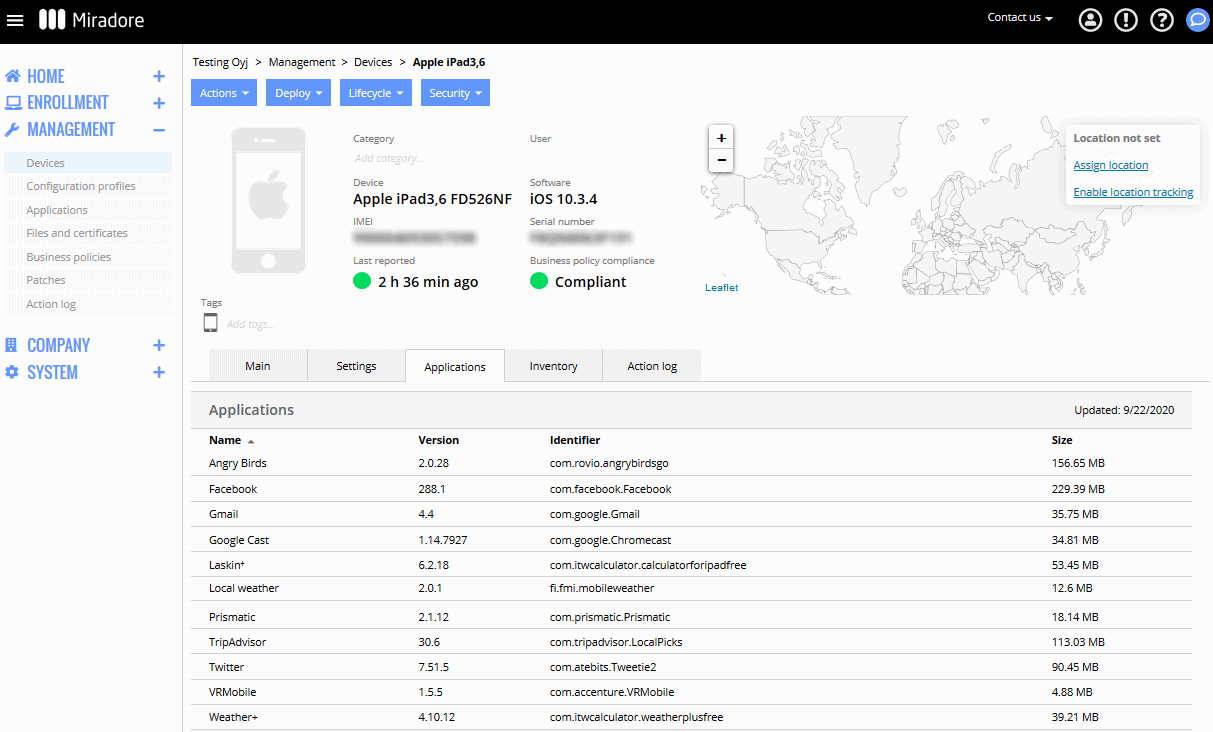Click the green Compliant status dot

tap(539, 281)
